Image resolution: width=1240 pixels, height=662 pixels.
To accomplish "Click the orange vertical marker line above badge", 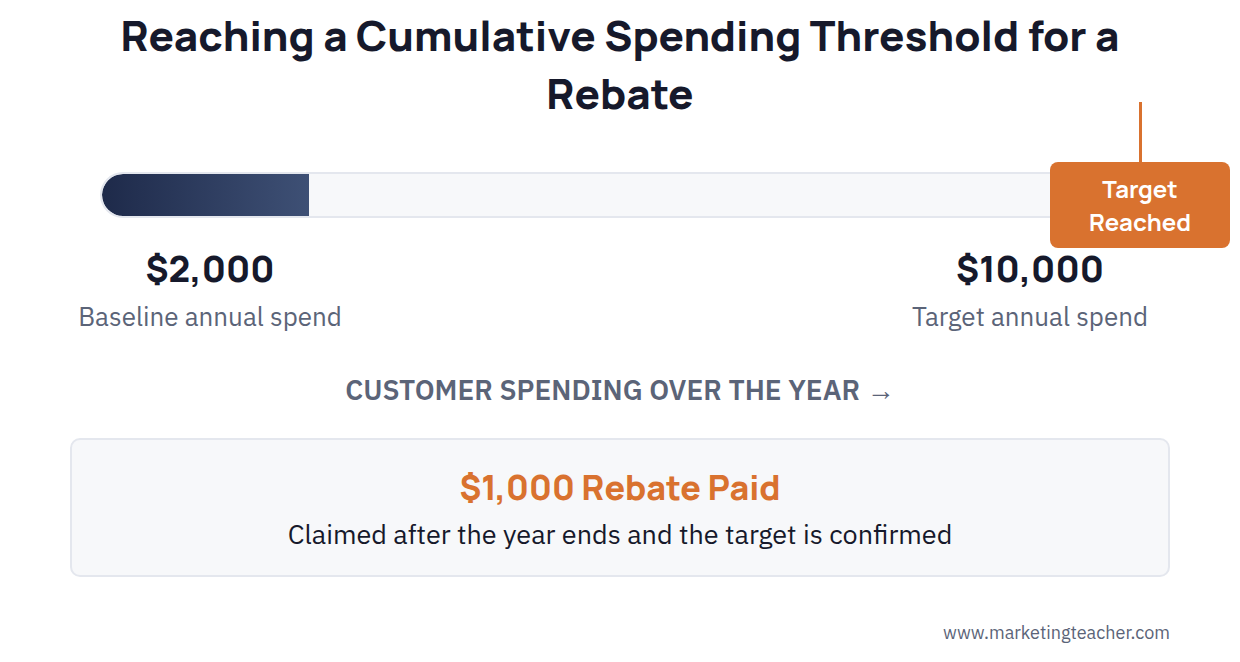I will [x=1140, y=132].
